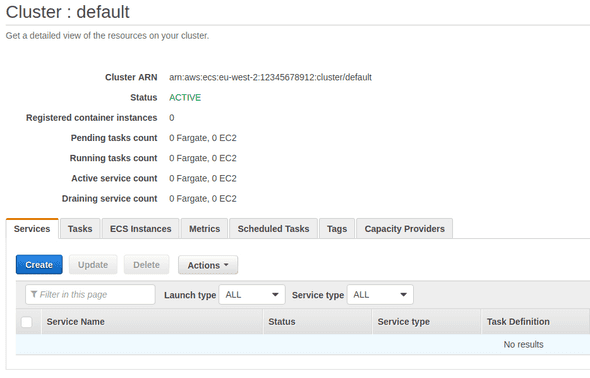Expand the Service type ALL dropdown
Image resolution: width=590 pixels, height=378 pixels.
coord(380,295)
